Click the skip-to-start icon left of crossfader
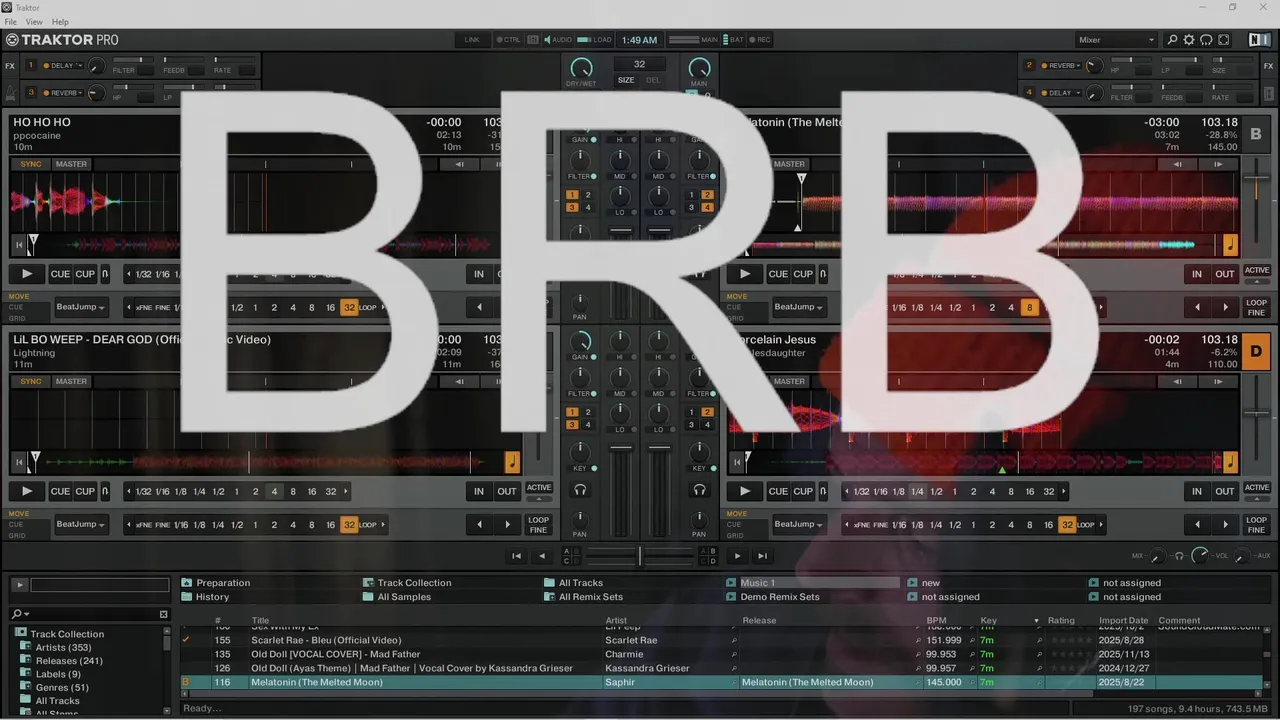Screen dimensions: 1280x720 (516, 556)
